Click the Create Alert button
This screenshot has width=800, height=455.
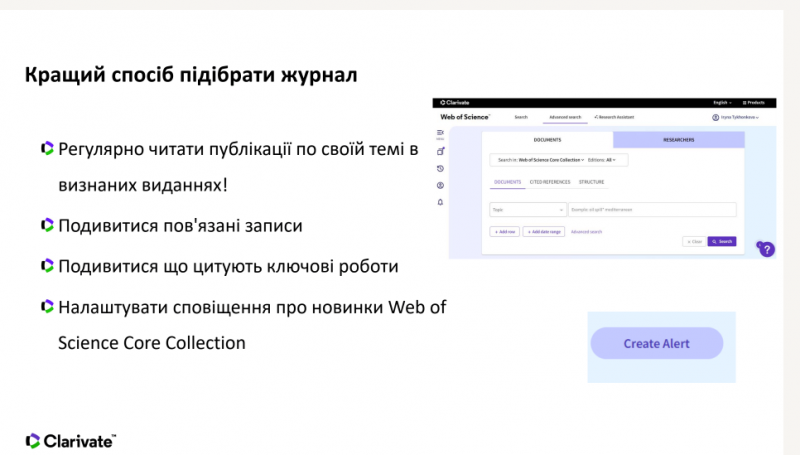pyautogui.click(x=657, y=343)
